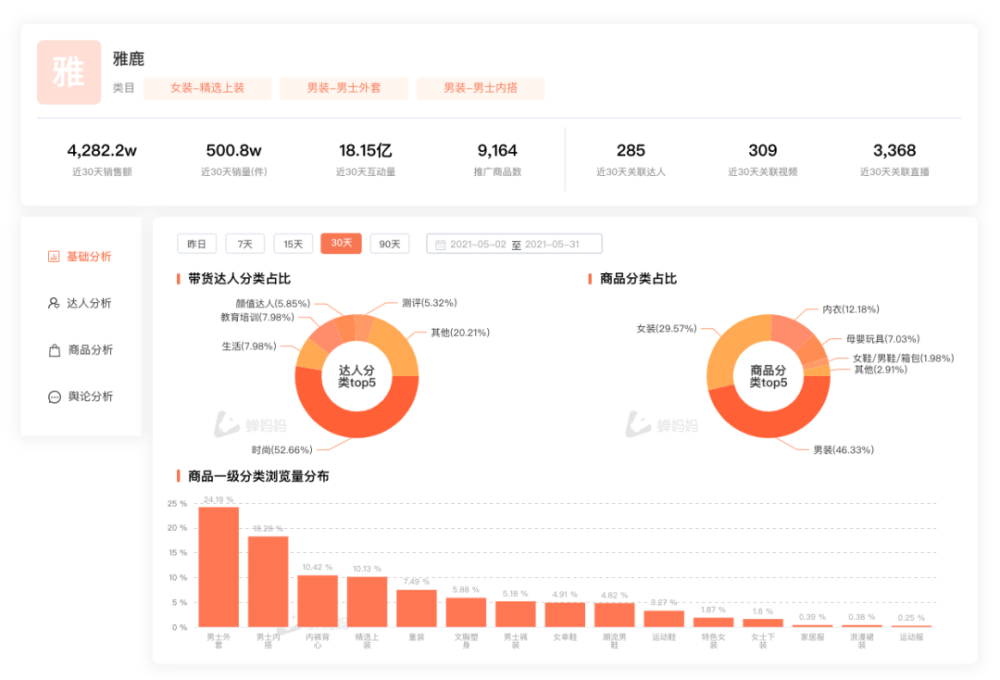Select the 30天 time range button
The image size is (1000, 680).
click(x=341, y=243)
